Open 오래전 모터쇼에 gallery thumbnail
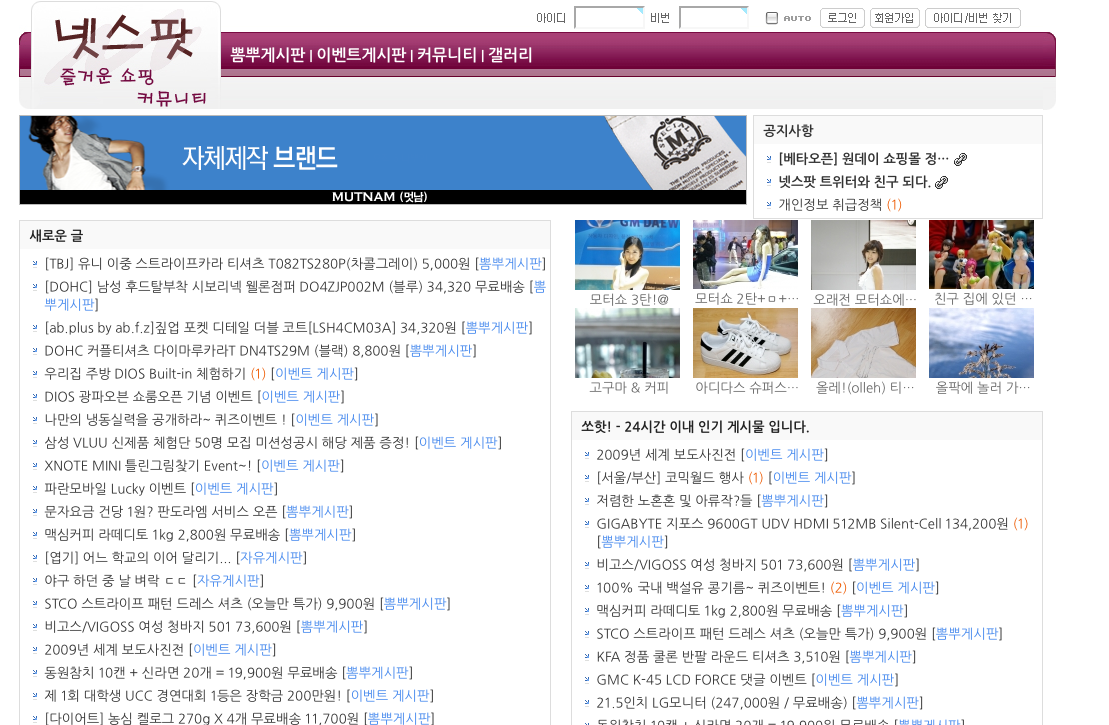 [x=863, y=255]
